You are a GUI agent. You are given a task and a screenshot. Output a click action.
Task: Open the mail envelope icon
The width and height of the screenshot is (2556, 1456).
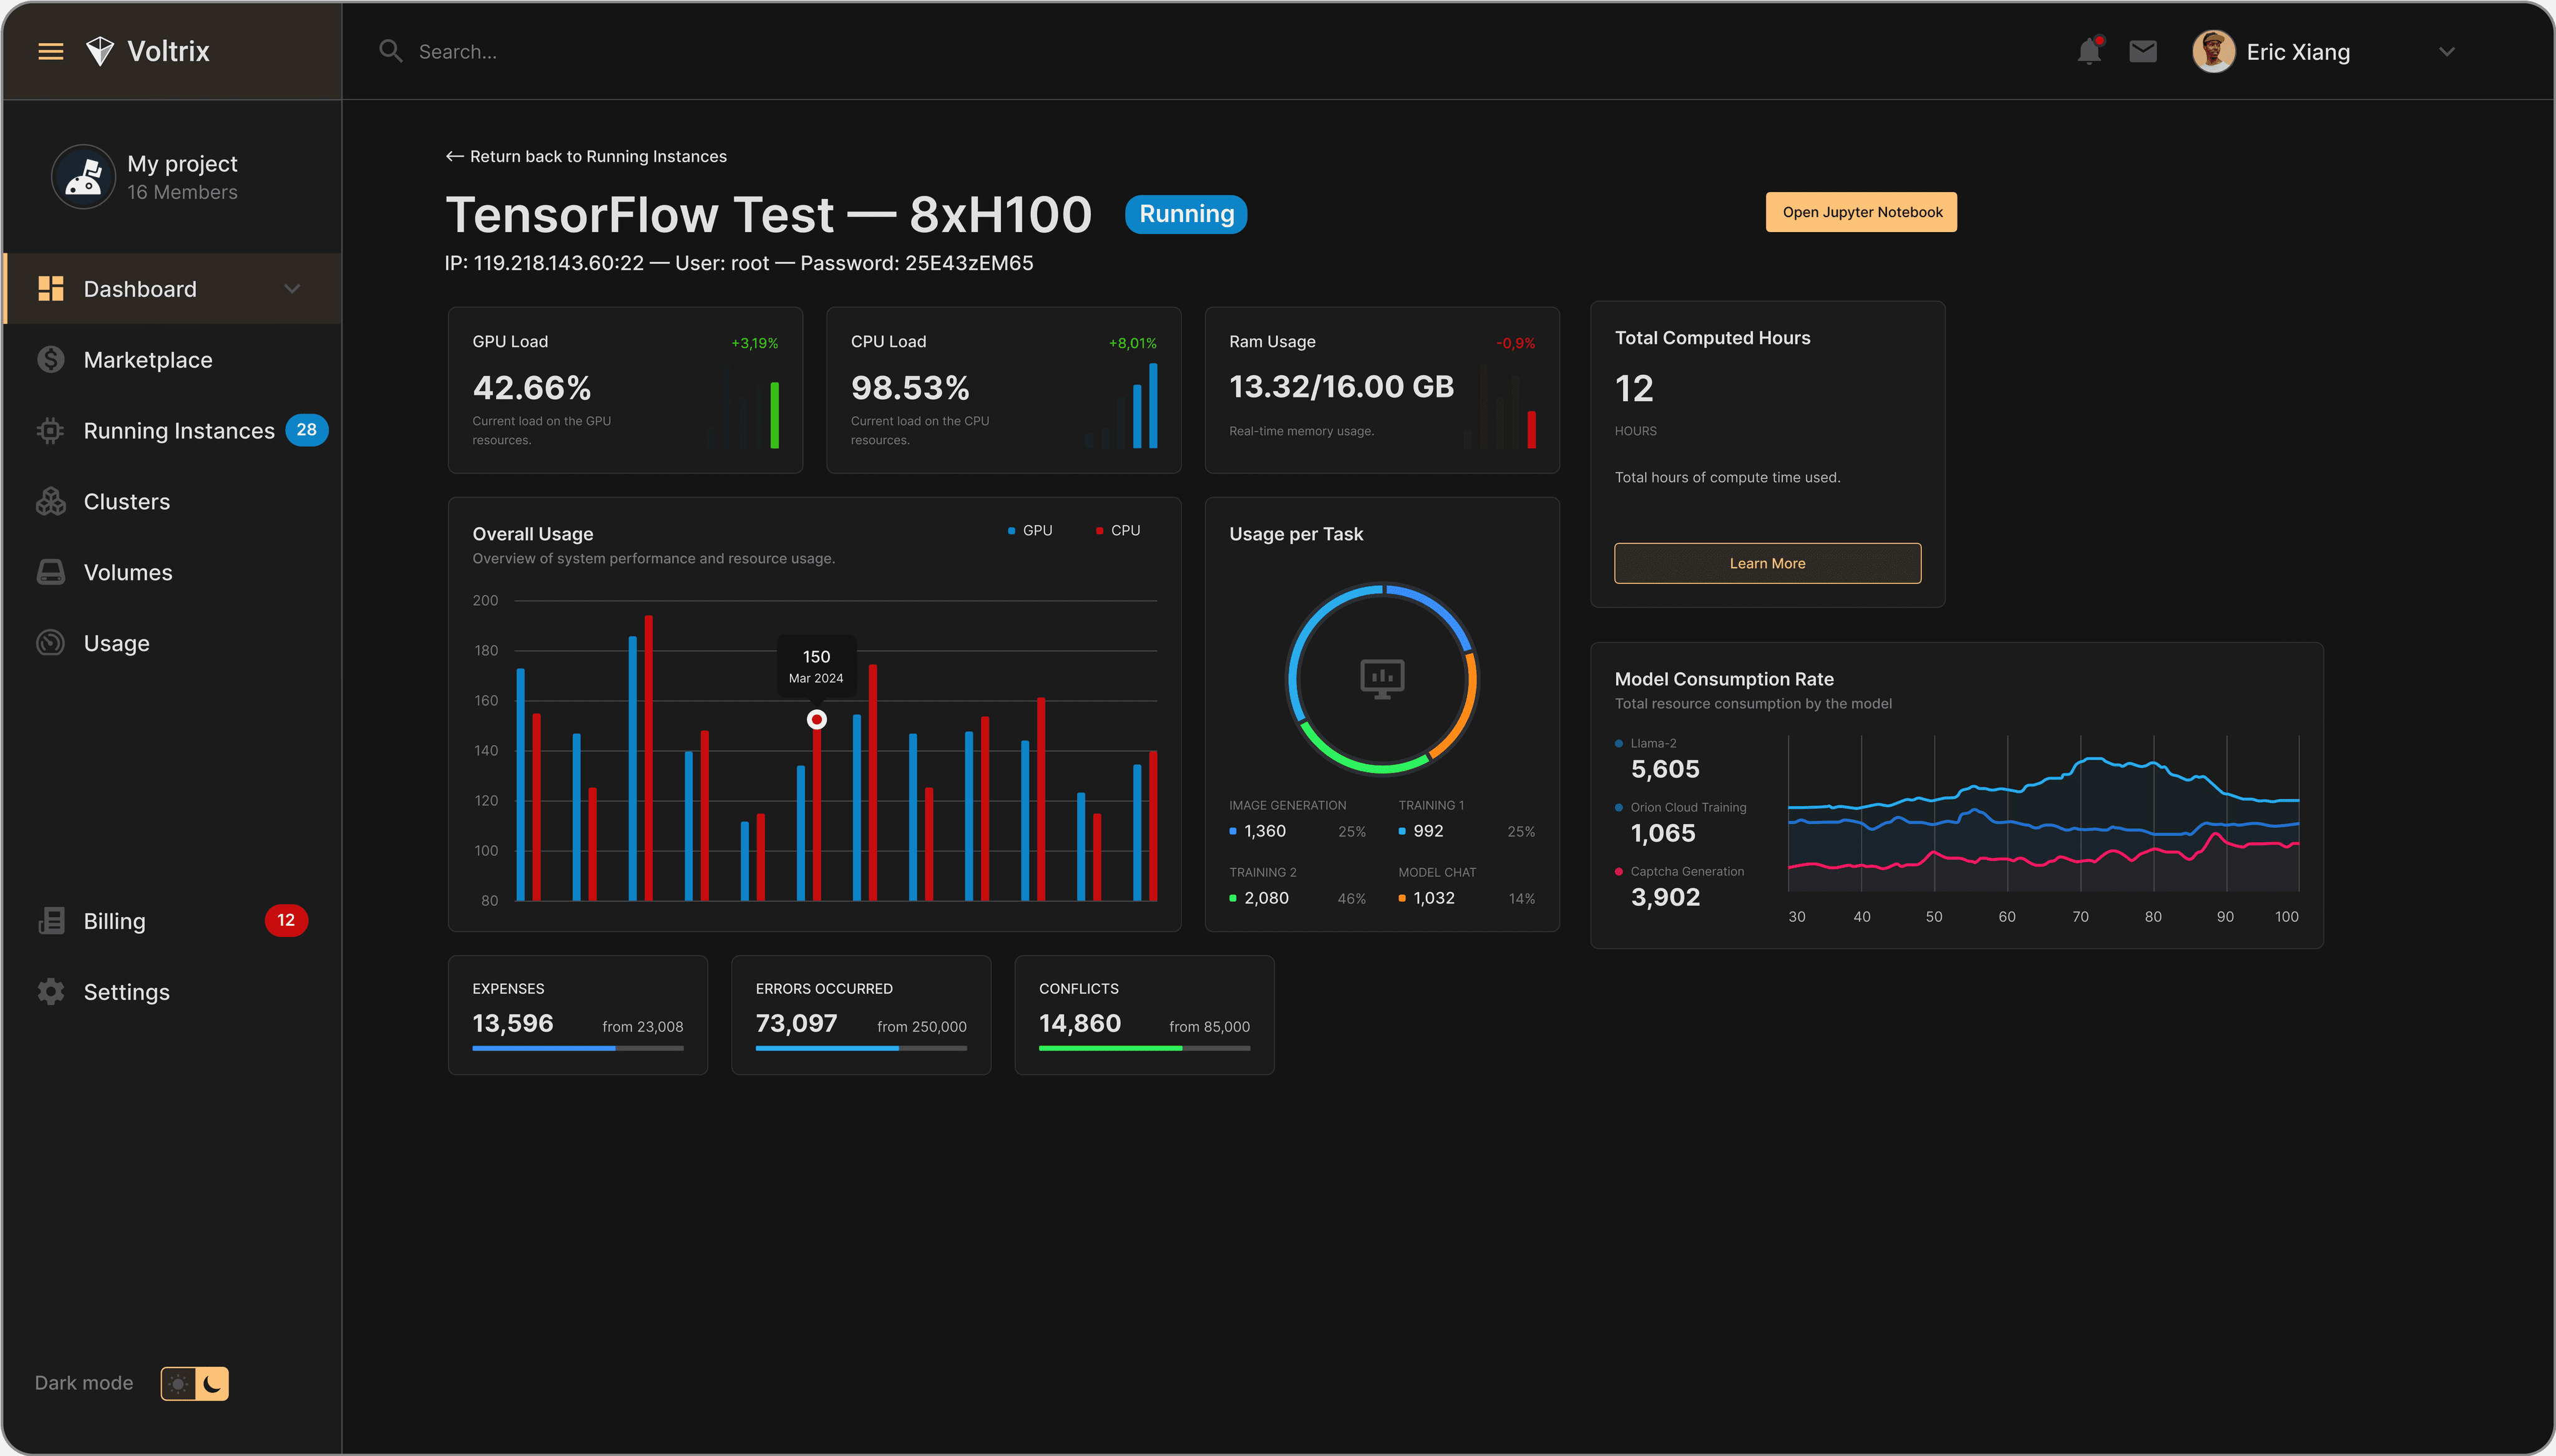2143,51
